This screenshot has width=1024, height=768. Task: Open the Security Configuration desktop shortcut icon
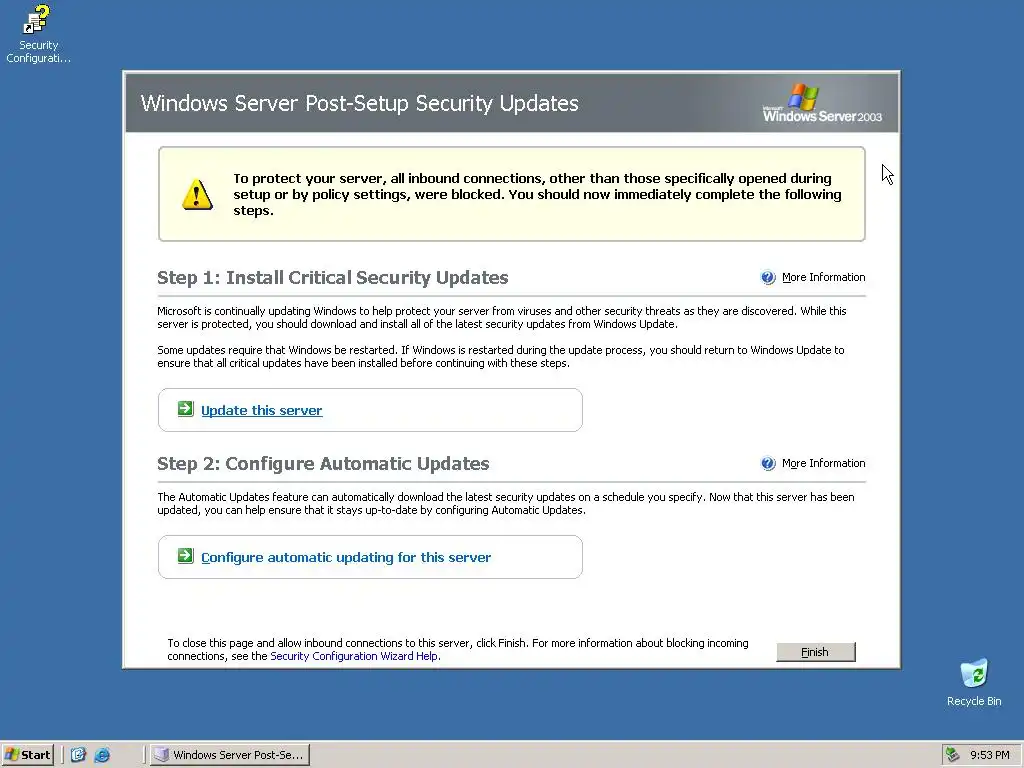pos(37,20)
